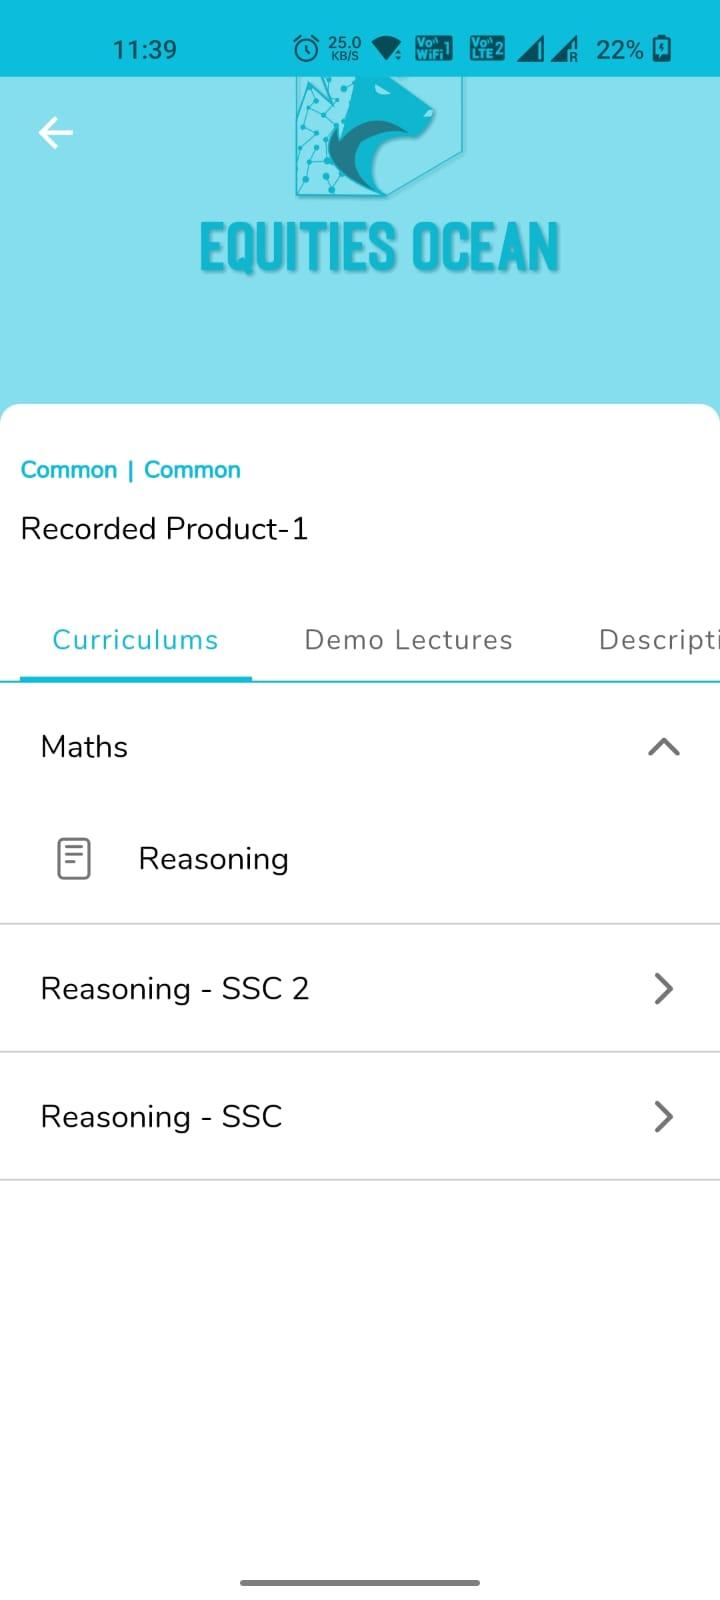Image resolution: width=720 pixels, height=1600 pixels.
Task: Tap the battery charging icon
Action: tap(662, 48)
